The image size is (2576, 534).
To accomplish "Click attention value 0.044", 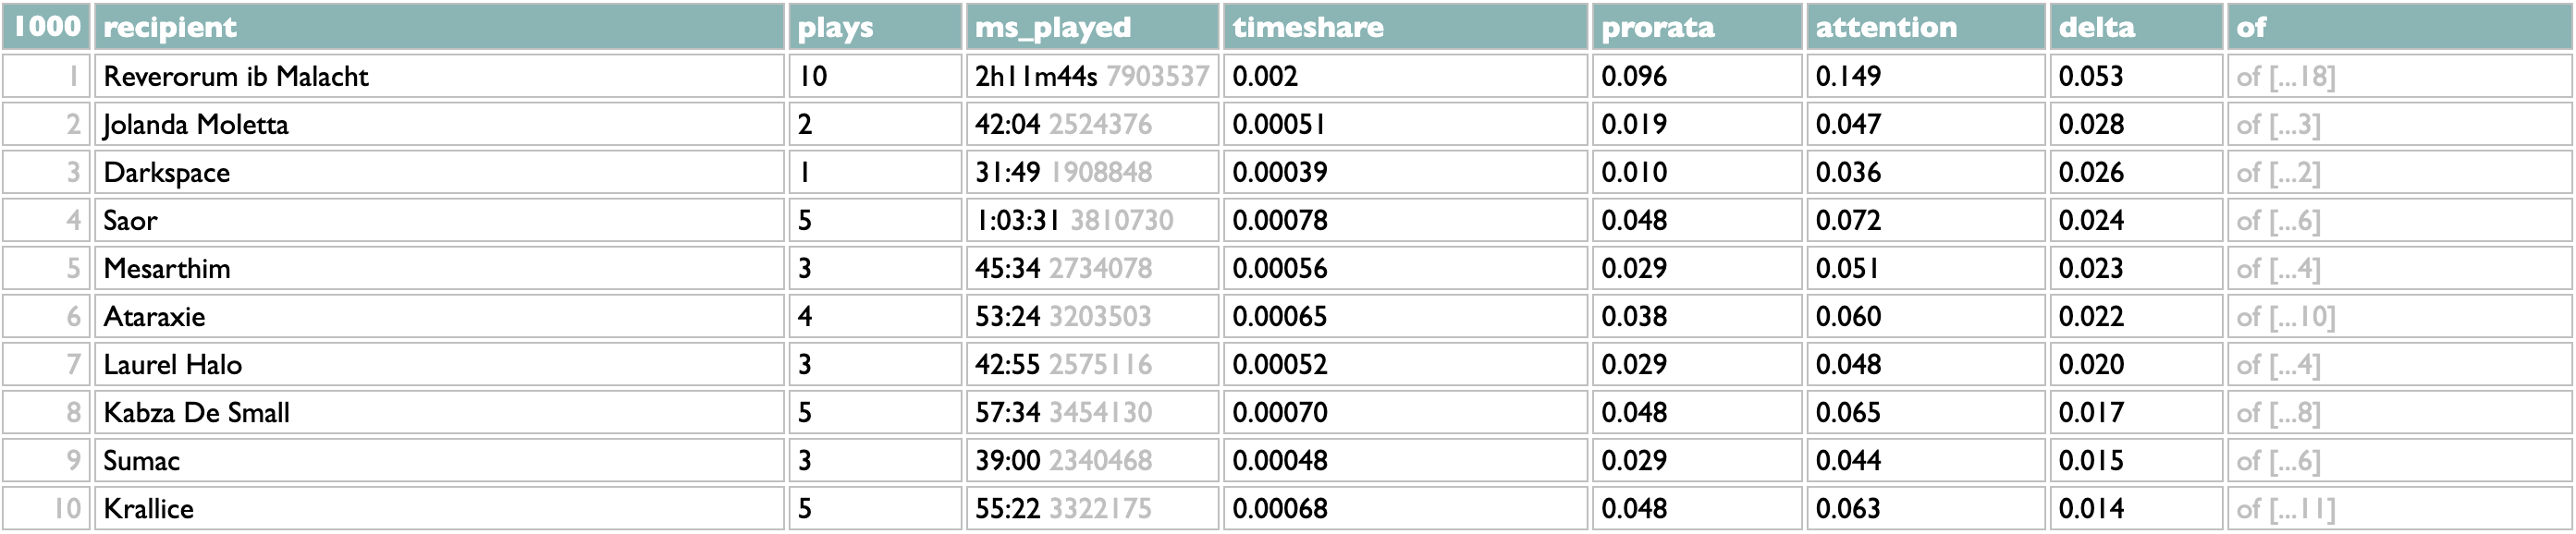I will click(x=1848, y=460).
